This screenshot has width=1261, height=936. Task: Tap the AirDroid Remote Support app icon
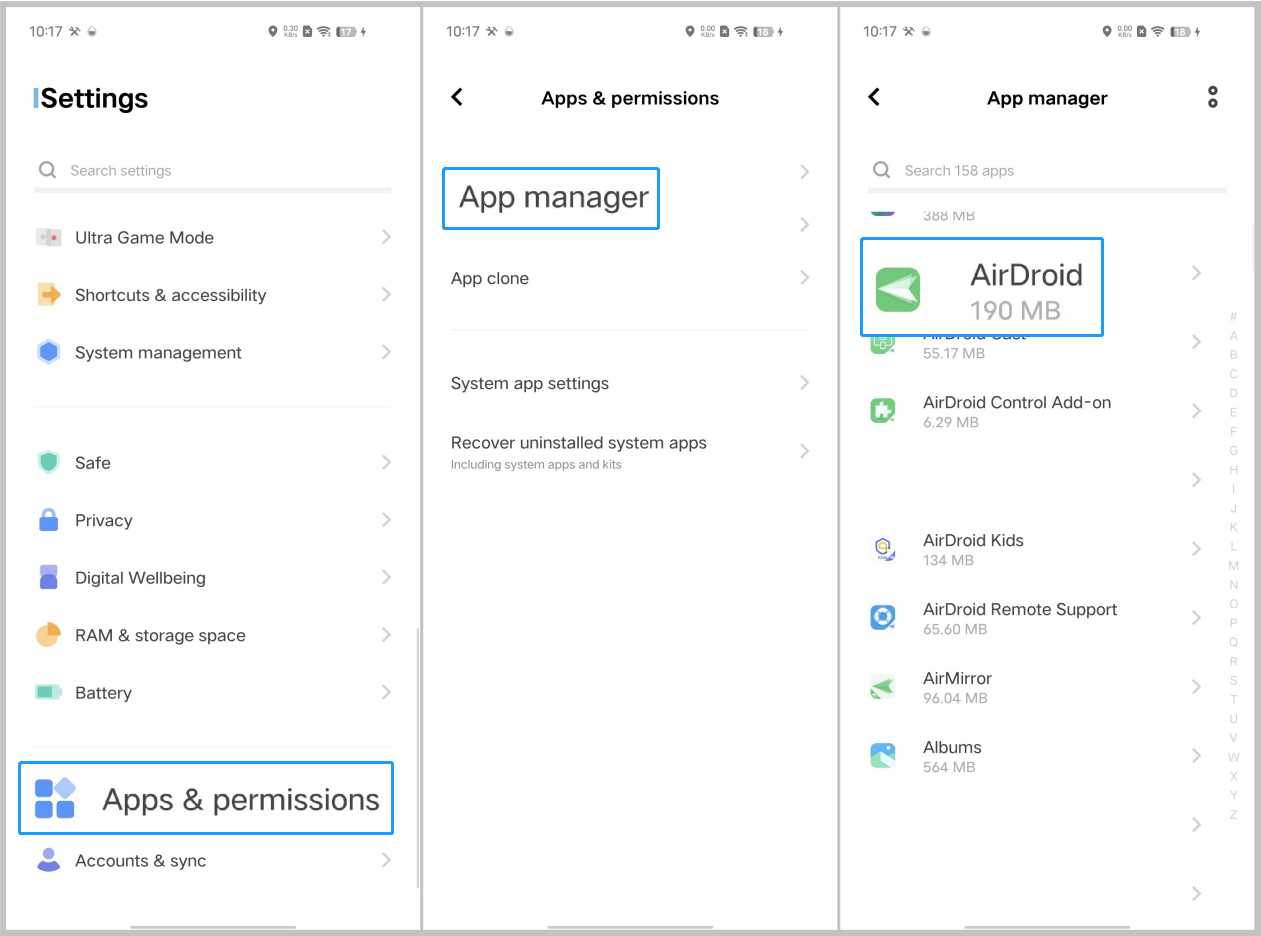coord(883,617)
